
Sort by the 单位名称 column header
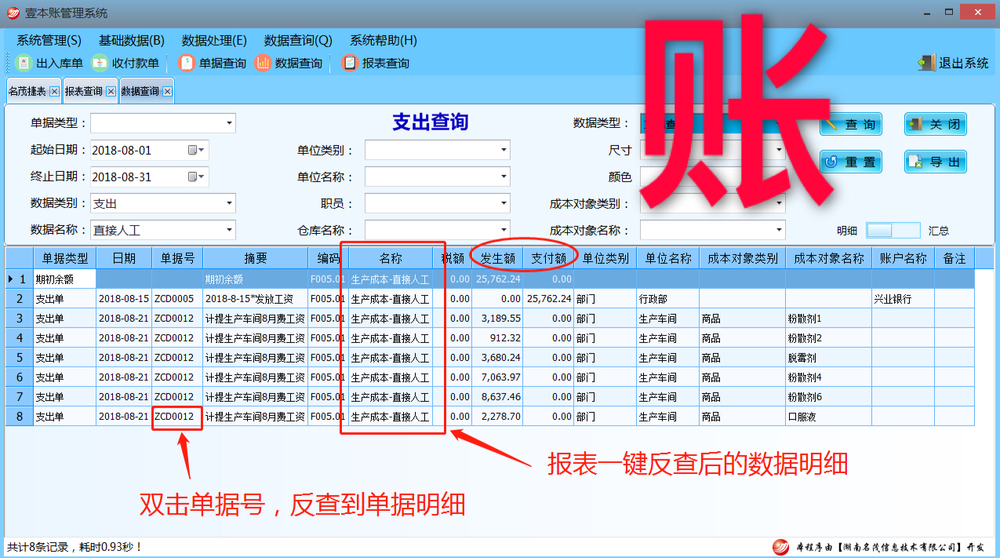pyautogui.click(x=668, y=258)
